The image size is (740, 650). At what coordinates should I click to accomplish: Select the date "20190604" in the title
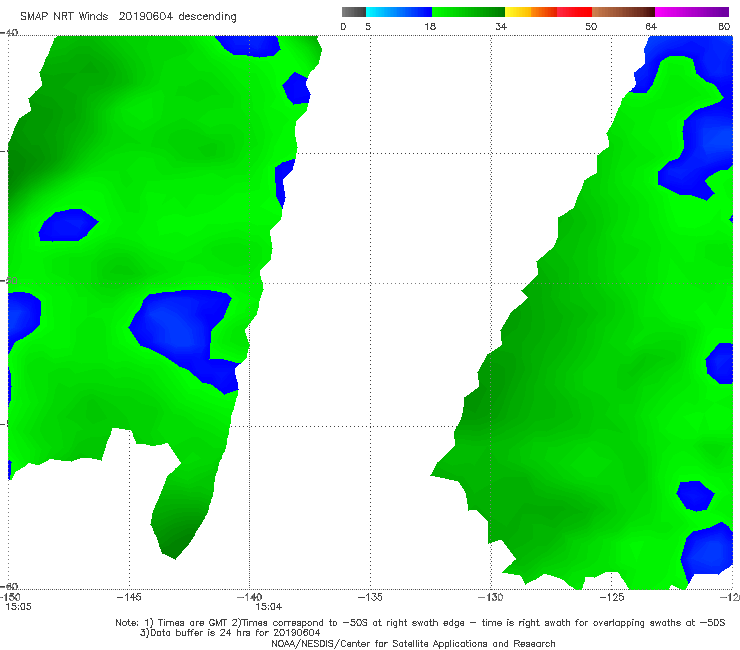pyautogui.click(x=146, y=17)
